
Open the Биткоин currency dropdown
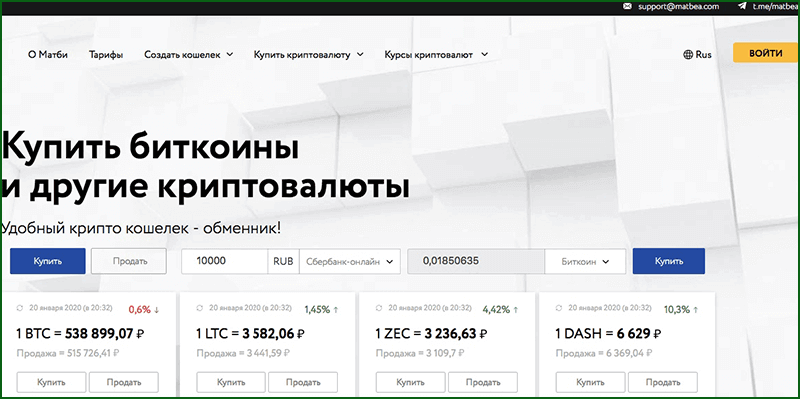pos(585,261)
